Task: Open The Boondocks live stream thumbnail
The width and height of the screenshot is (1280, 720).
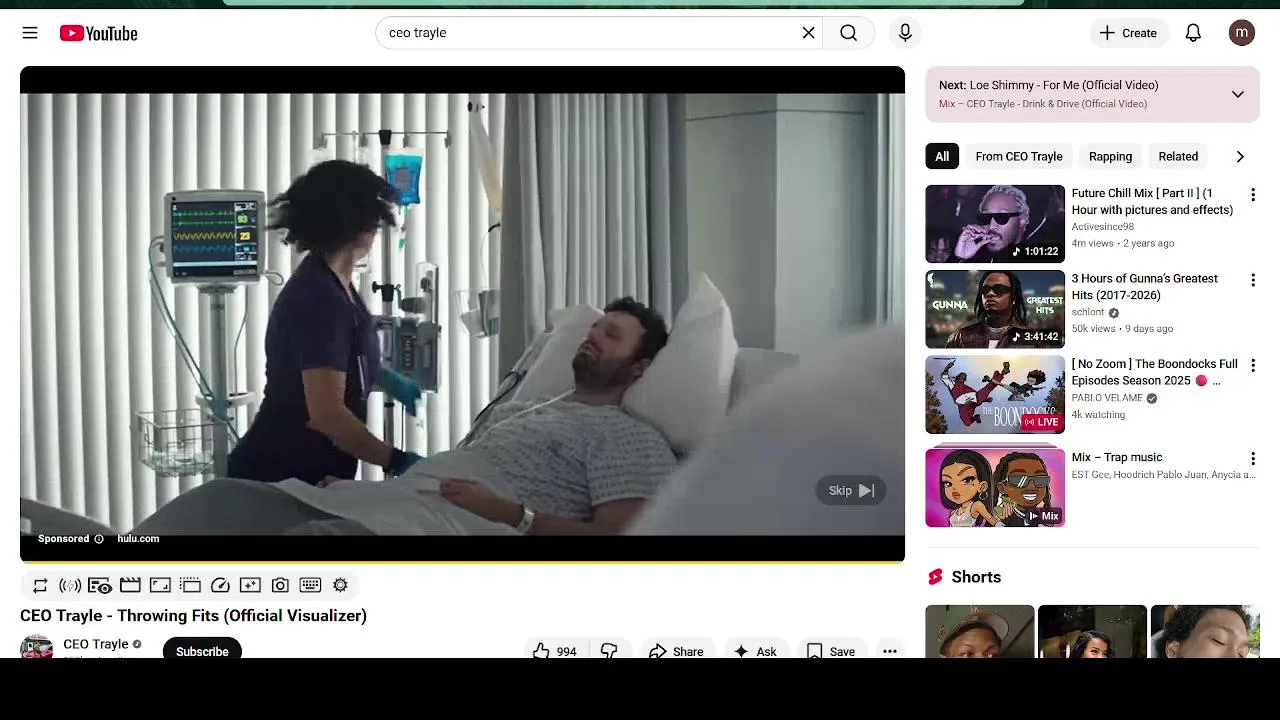Action: pyautogui.click(x=995, y=394)
